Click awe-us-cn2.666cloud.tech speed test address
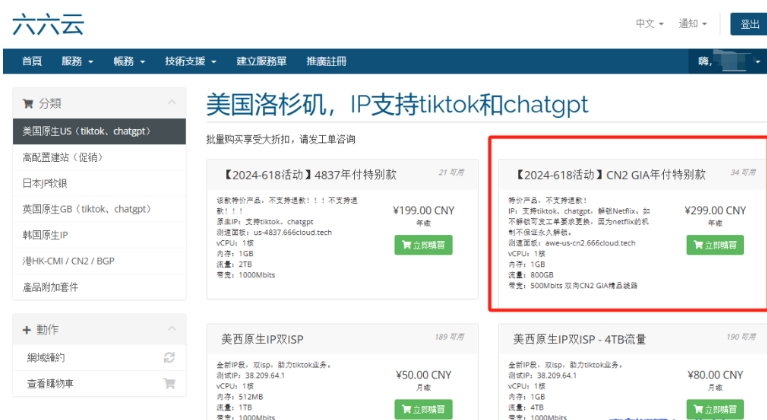767x420 pixels. pos(590,243)
